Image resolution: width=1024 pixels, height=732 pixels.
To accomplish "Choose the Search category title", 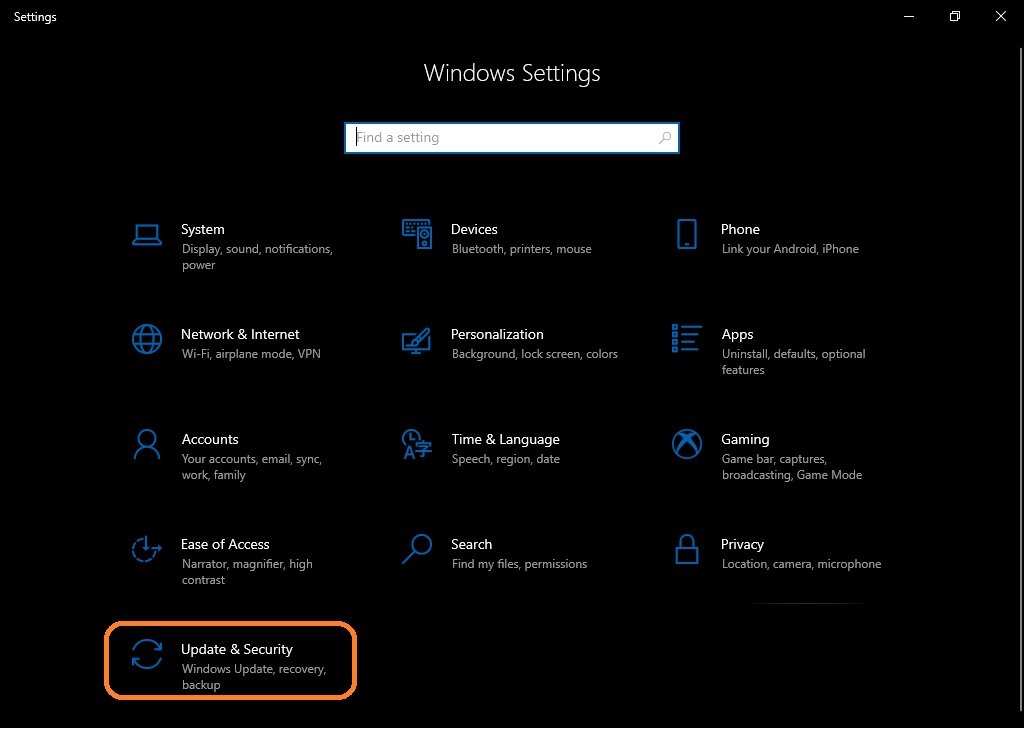I will click(x=472, y=545).
